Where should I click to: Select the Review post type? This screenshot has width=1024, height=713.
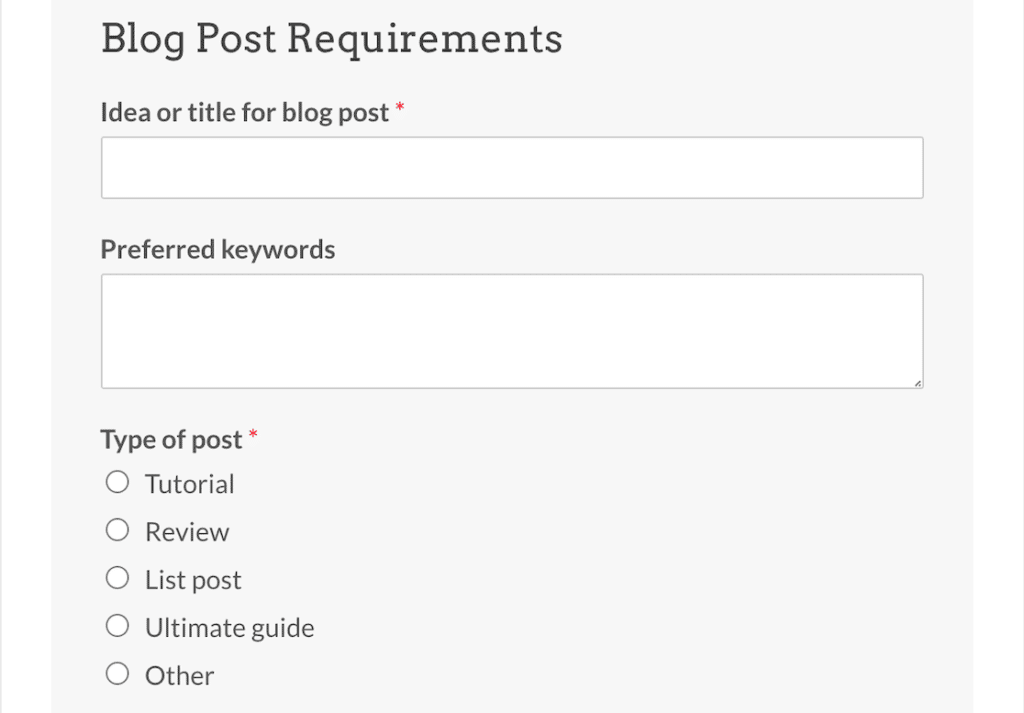117,529
